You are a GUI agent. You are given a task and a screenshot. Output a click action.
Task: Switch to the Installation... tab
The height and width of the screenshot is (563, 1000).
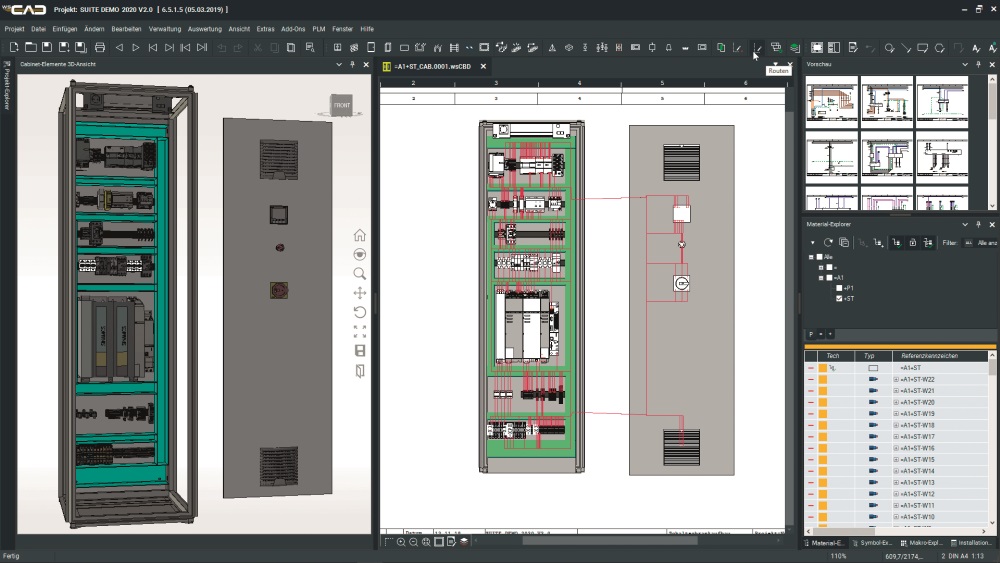(971, 543)
